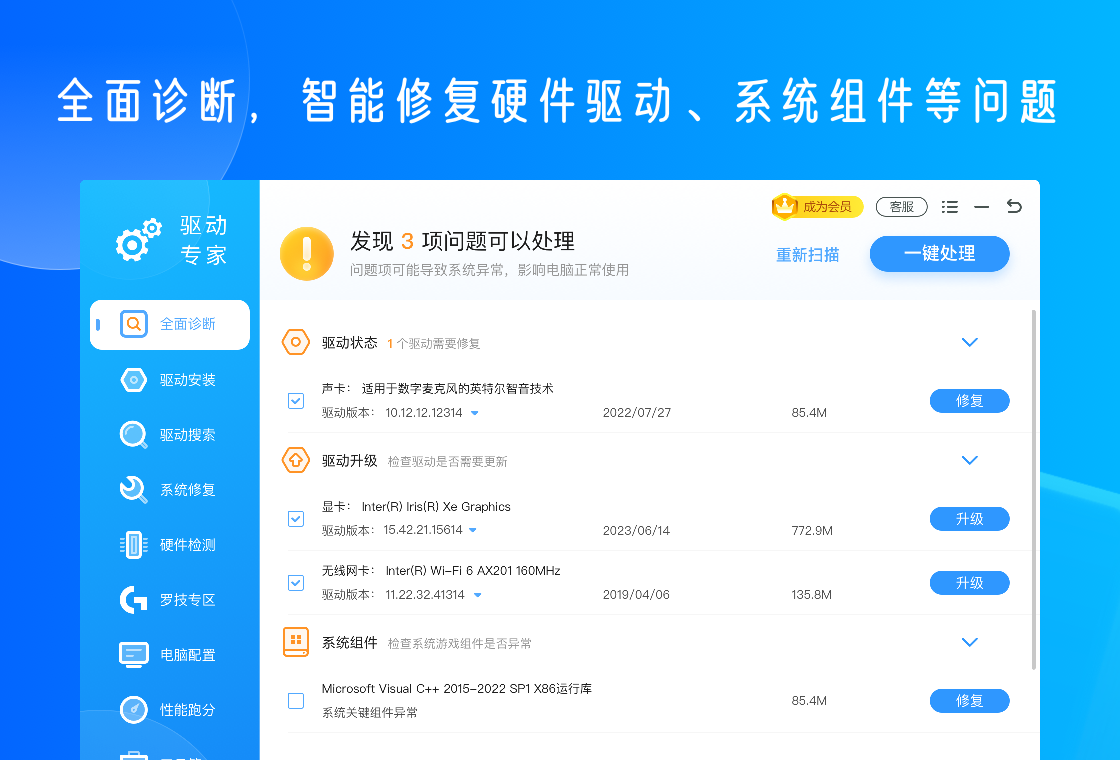Open version dropdown for 10.12.12.12314

(x=475, y=413)
